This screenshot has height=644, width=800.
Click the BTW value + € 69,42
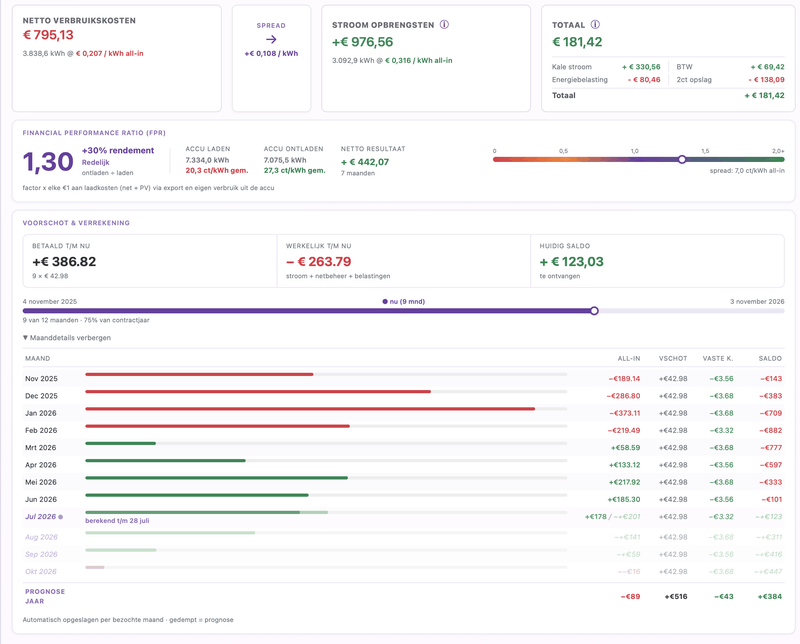point(767,67)
